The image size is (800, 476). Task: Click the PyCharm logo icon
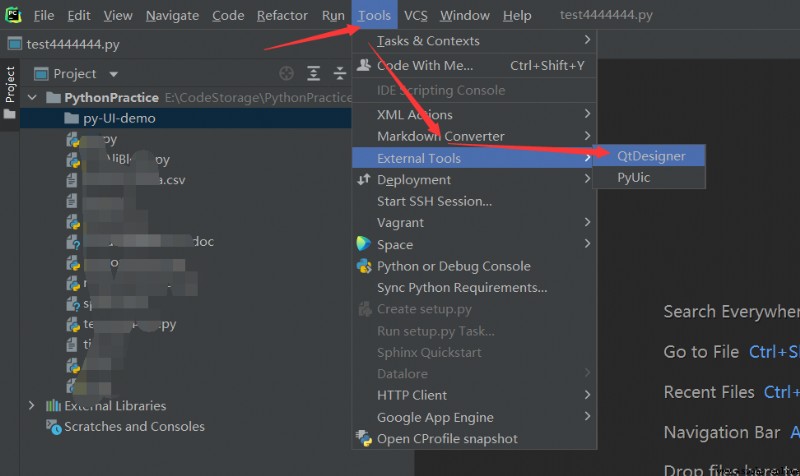[13, 15]
